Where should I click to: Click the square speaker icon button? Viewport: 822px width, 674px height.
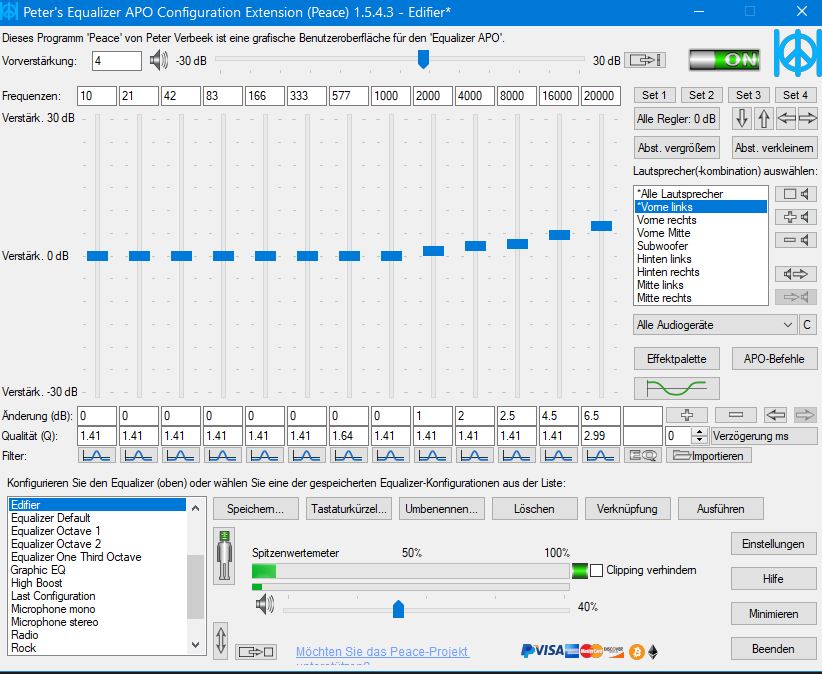796,194
